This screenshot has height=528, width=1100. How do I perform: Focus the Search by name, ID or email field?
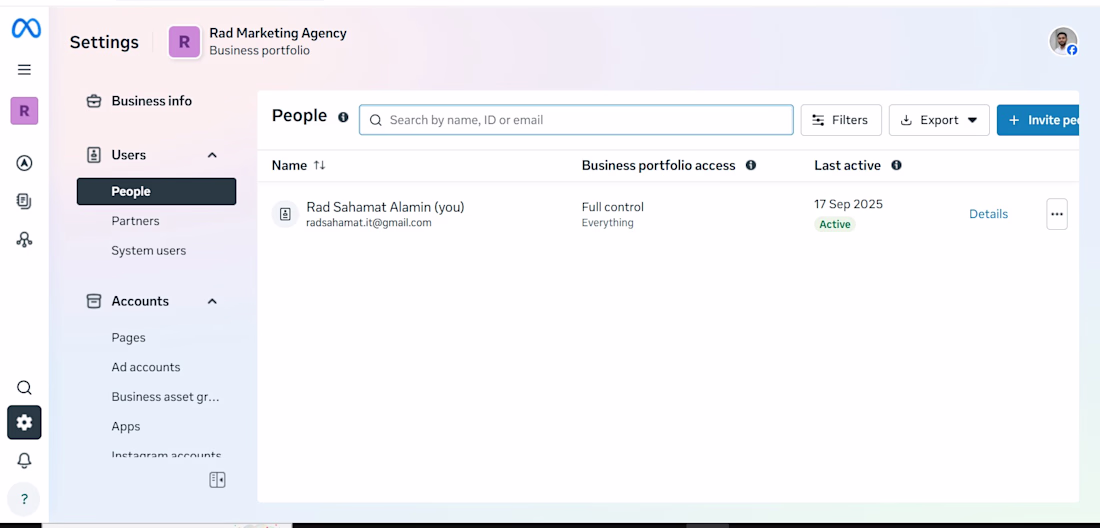point(576,120)
